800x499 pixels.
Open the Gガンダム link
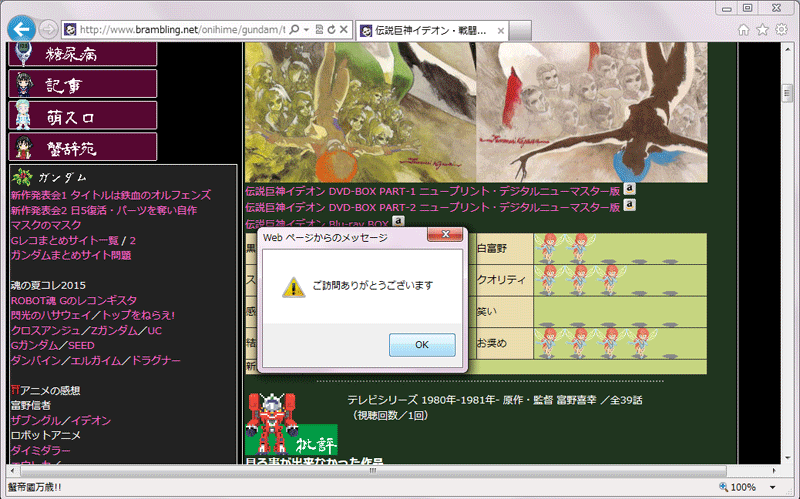tap(35, 345)
